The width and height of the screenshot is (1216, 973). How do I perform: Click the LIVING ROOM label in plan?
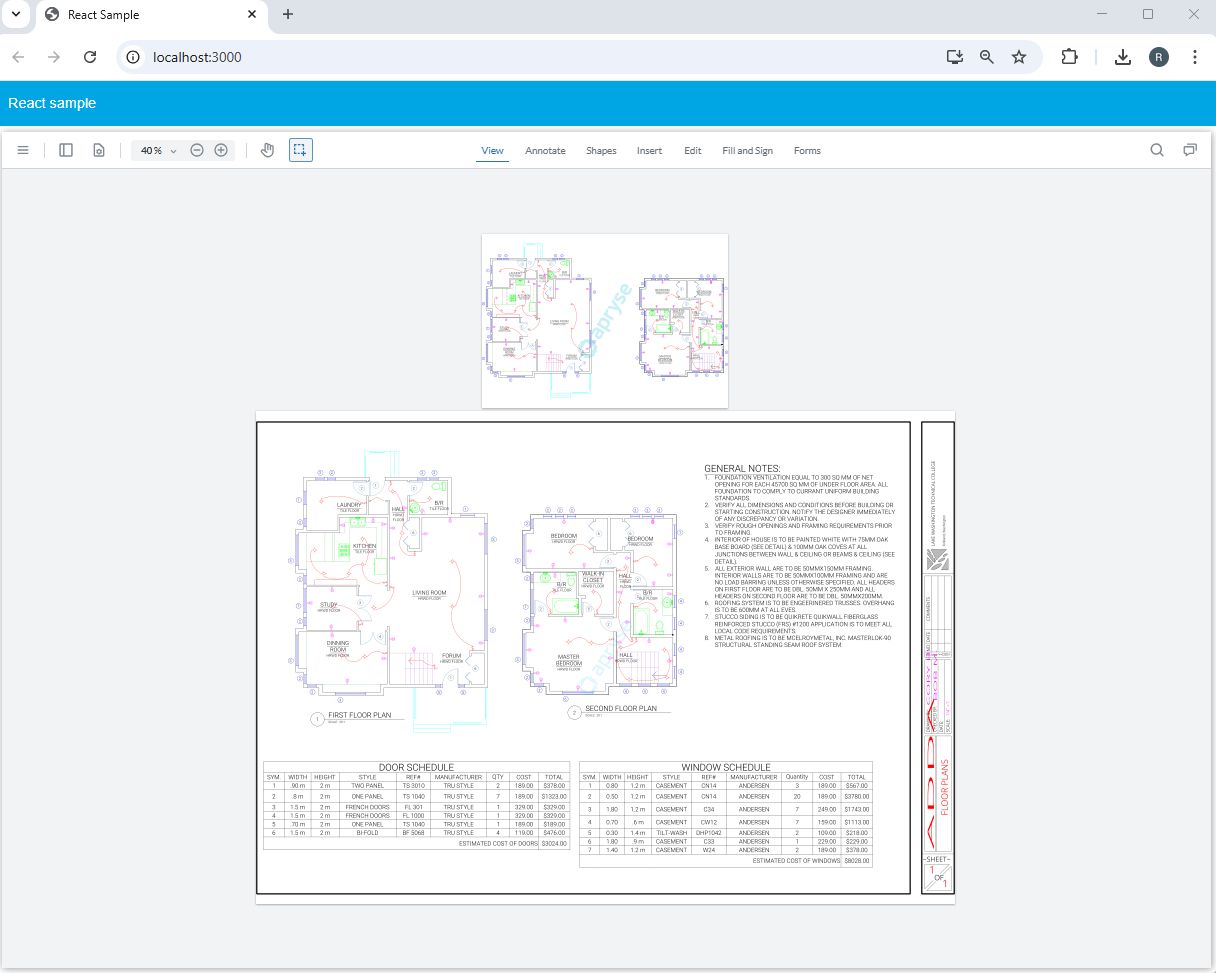click(429, 593)
